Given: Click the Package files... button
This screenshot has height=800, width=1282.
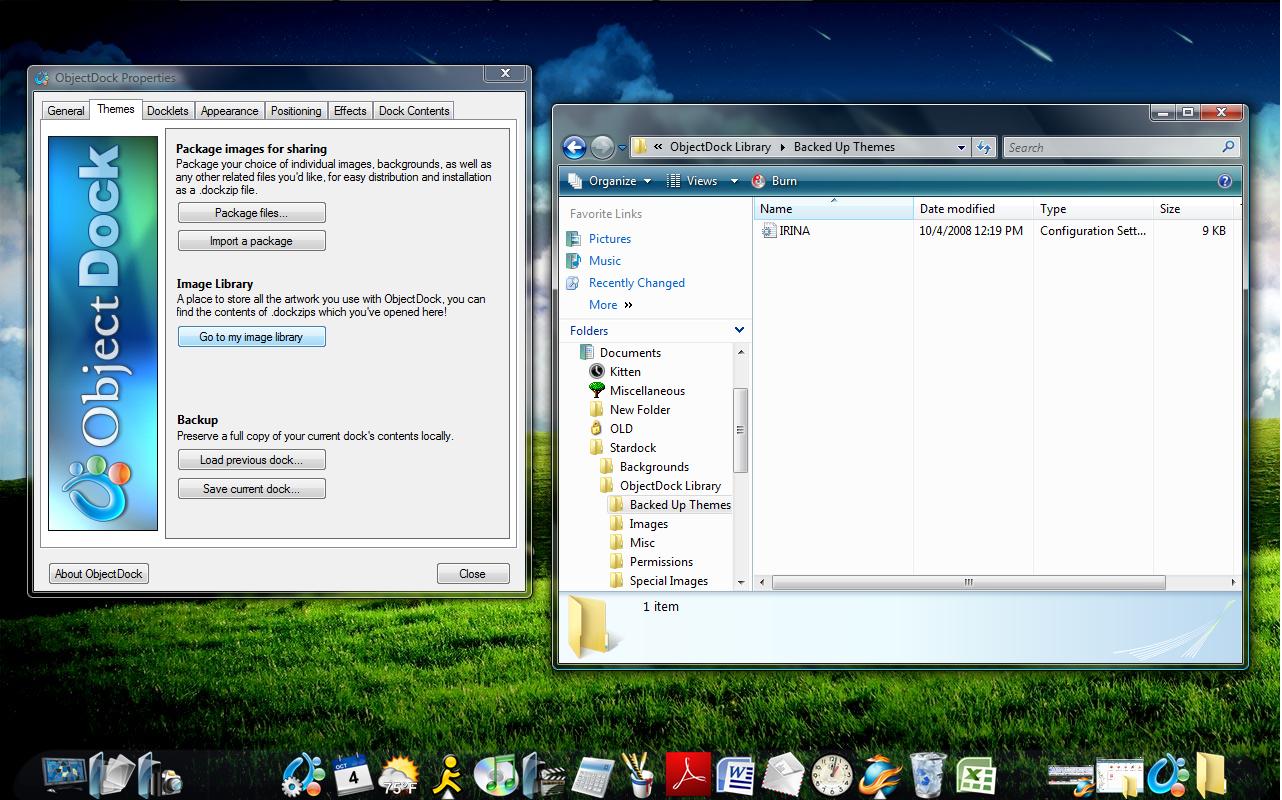Looking at the screenshot, I should 252,213.
